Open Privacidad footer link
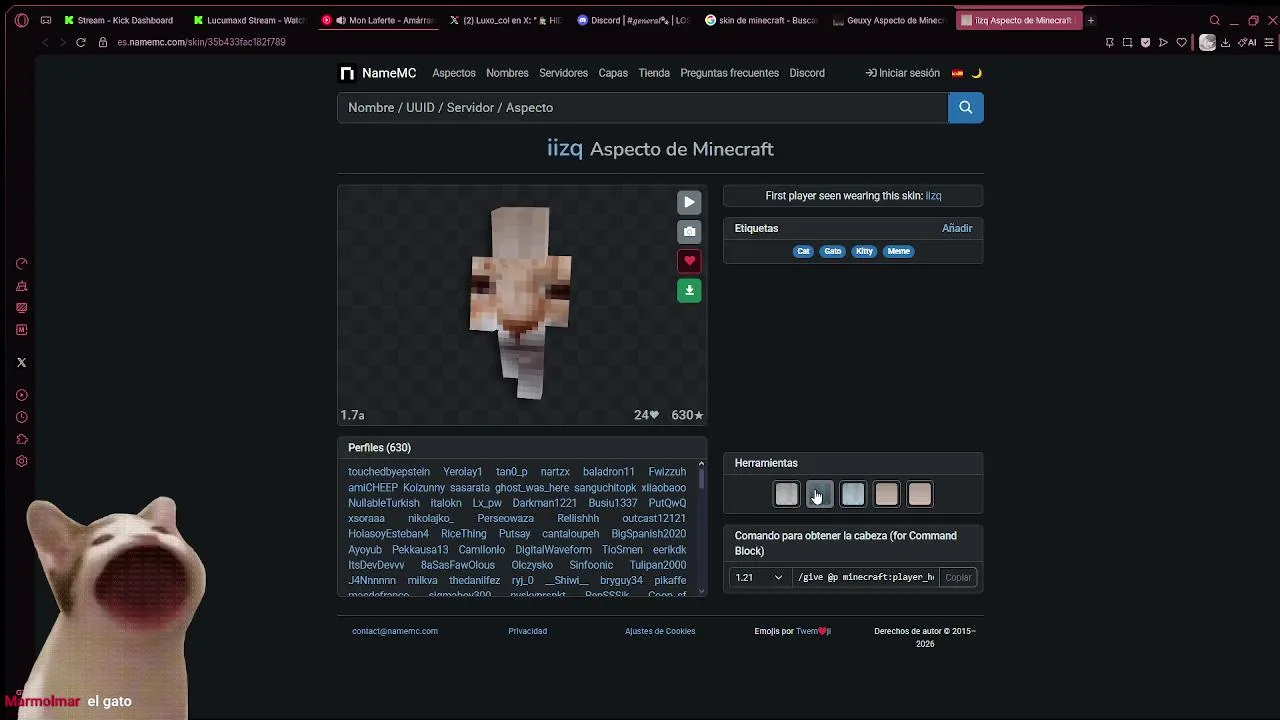Screen dimensions: 1280x720 [x=527, y=631]
